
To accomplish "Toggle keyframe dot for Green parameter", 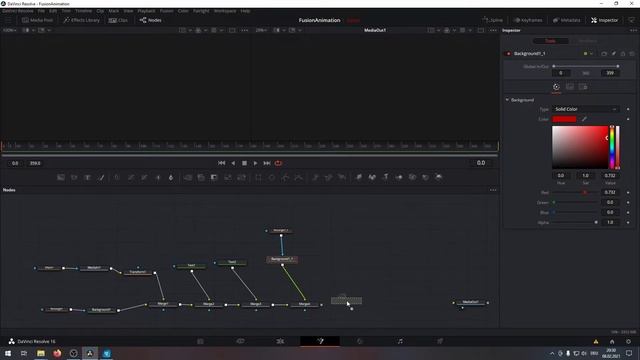I will click(x=628, y=202).
